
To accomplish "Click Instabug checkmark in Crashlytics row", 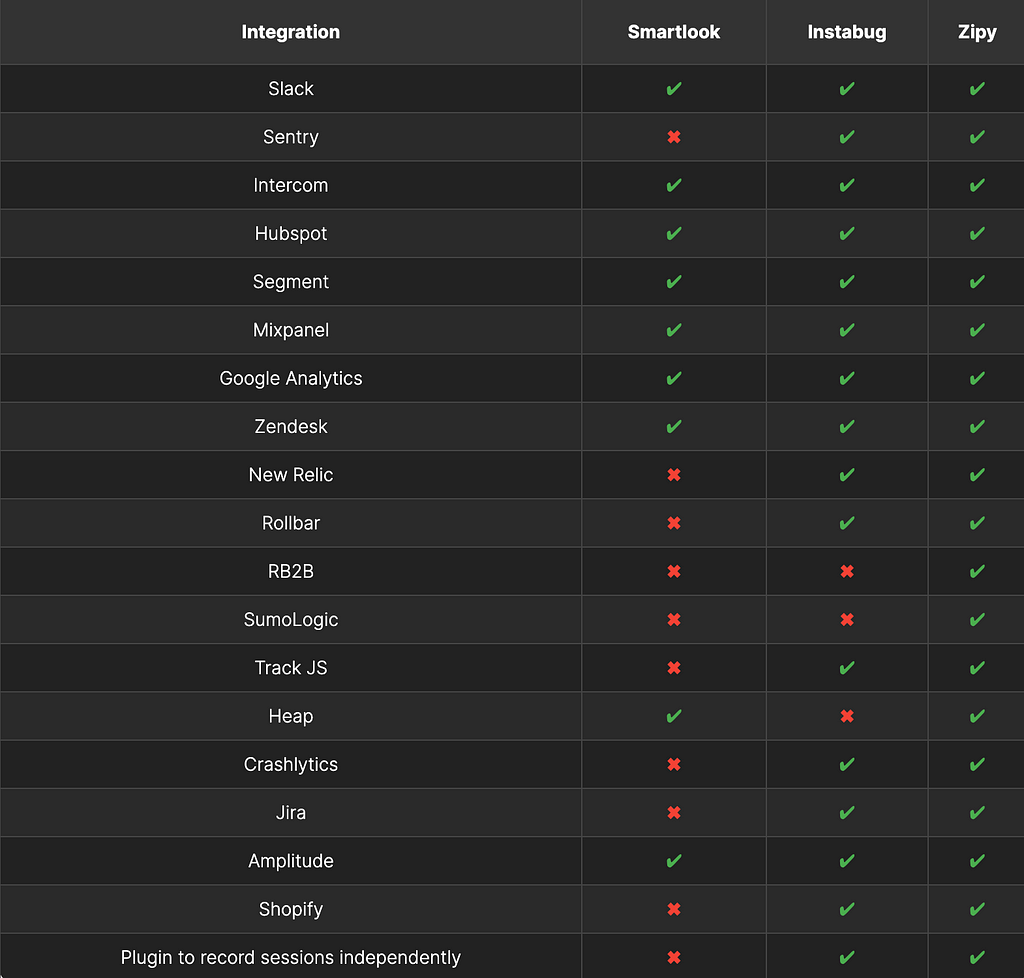I will 846,765.
